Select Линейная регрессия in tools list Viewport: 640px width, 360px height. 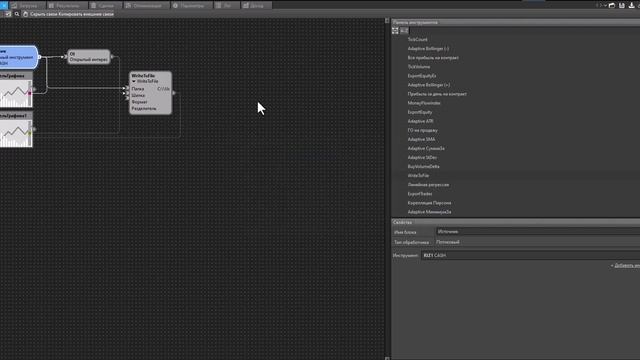click(x=428, y=184)
